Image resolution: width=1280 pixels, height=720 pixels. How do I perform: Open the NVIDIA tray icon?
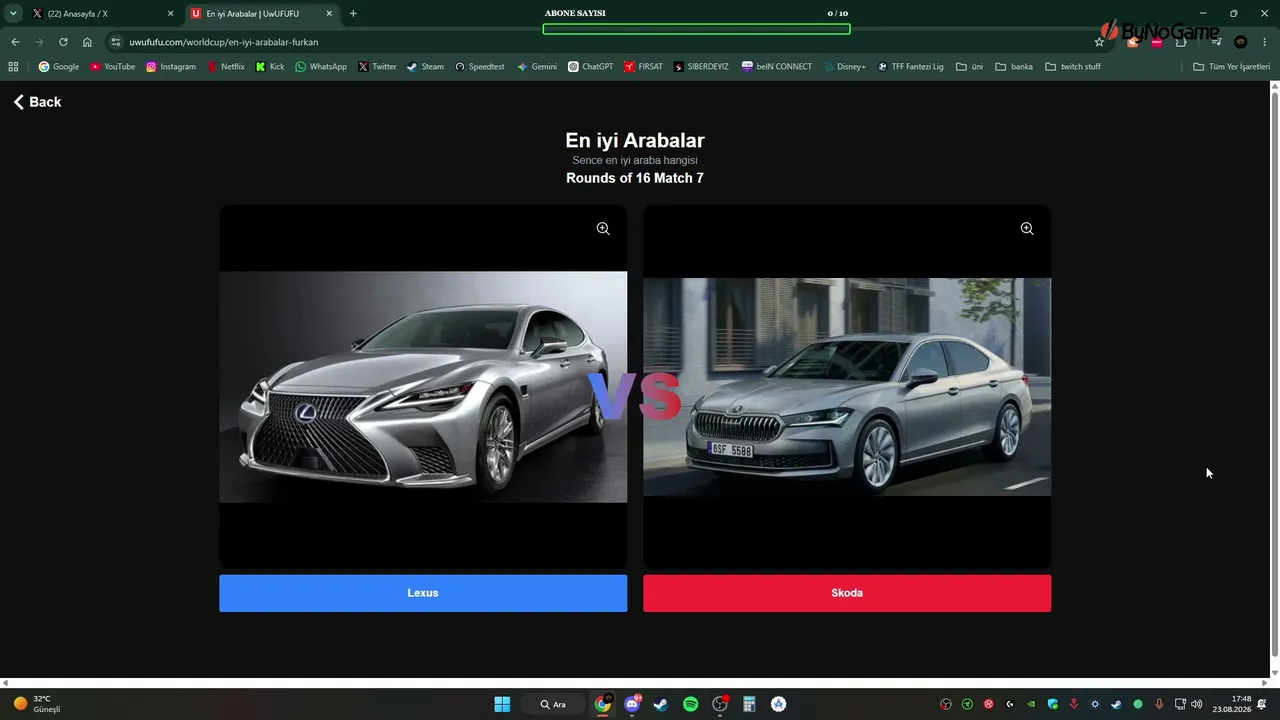click(1031, 704)
